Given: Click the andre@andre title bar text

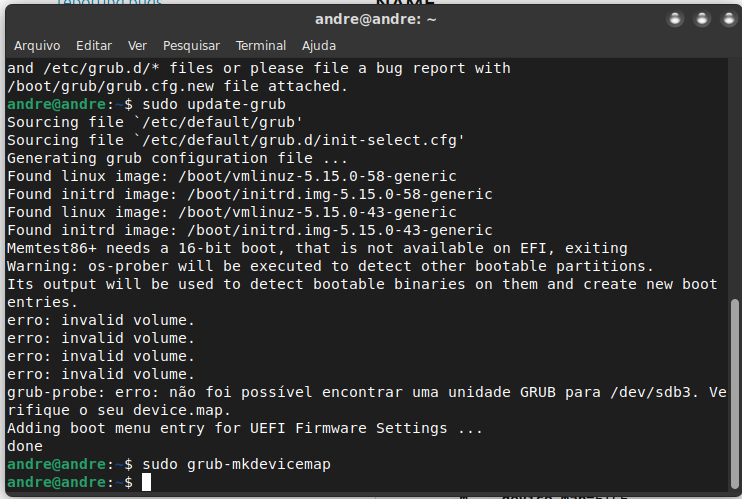Looking at the screenshot, I should tap(375, 19).
